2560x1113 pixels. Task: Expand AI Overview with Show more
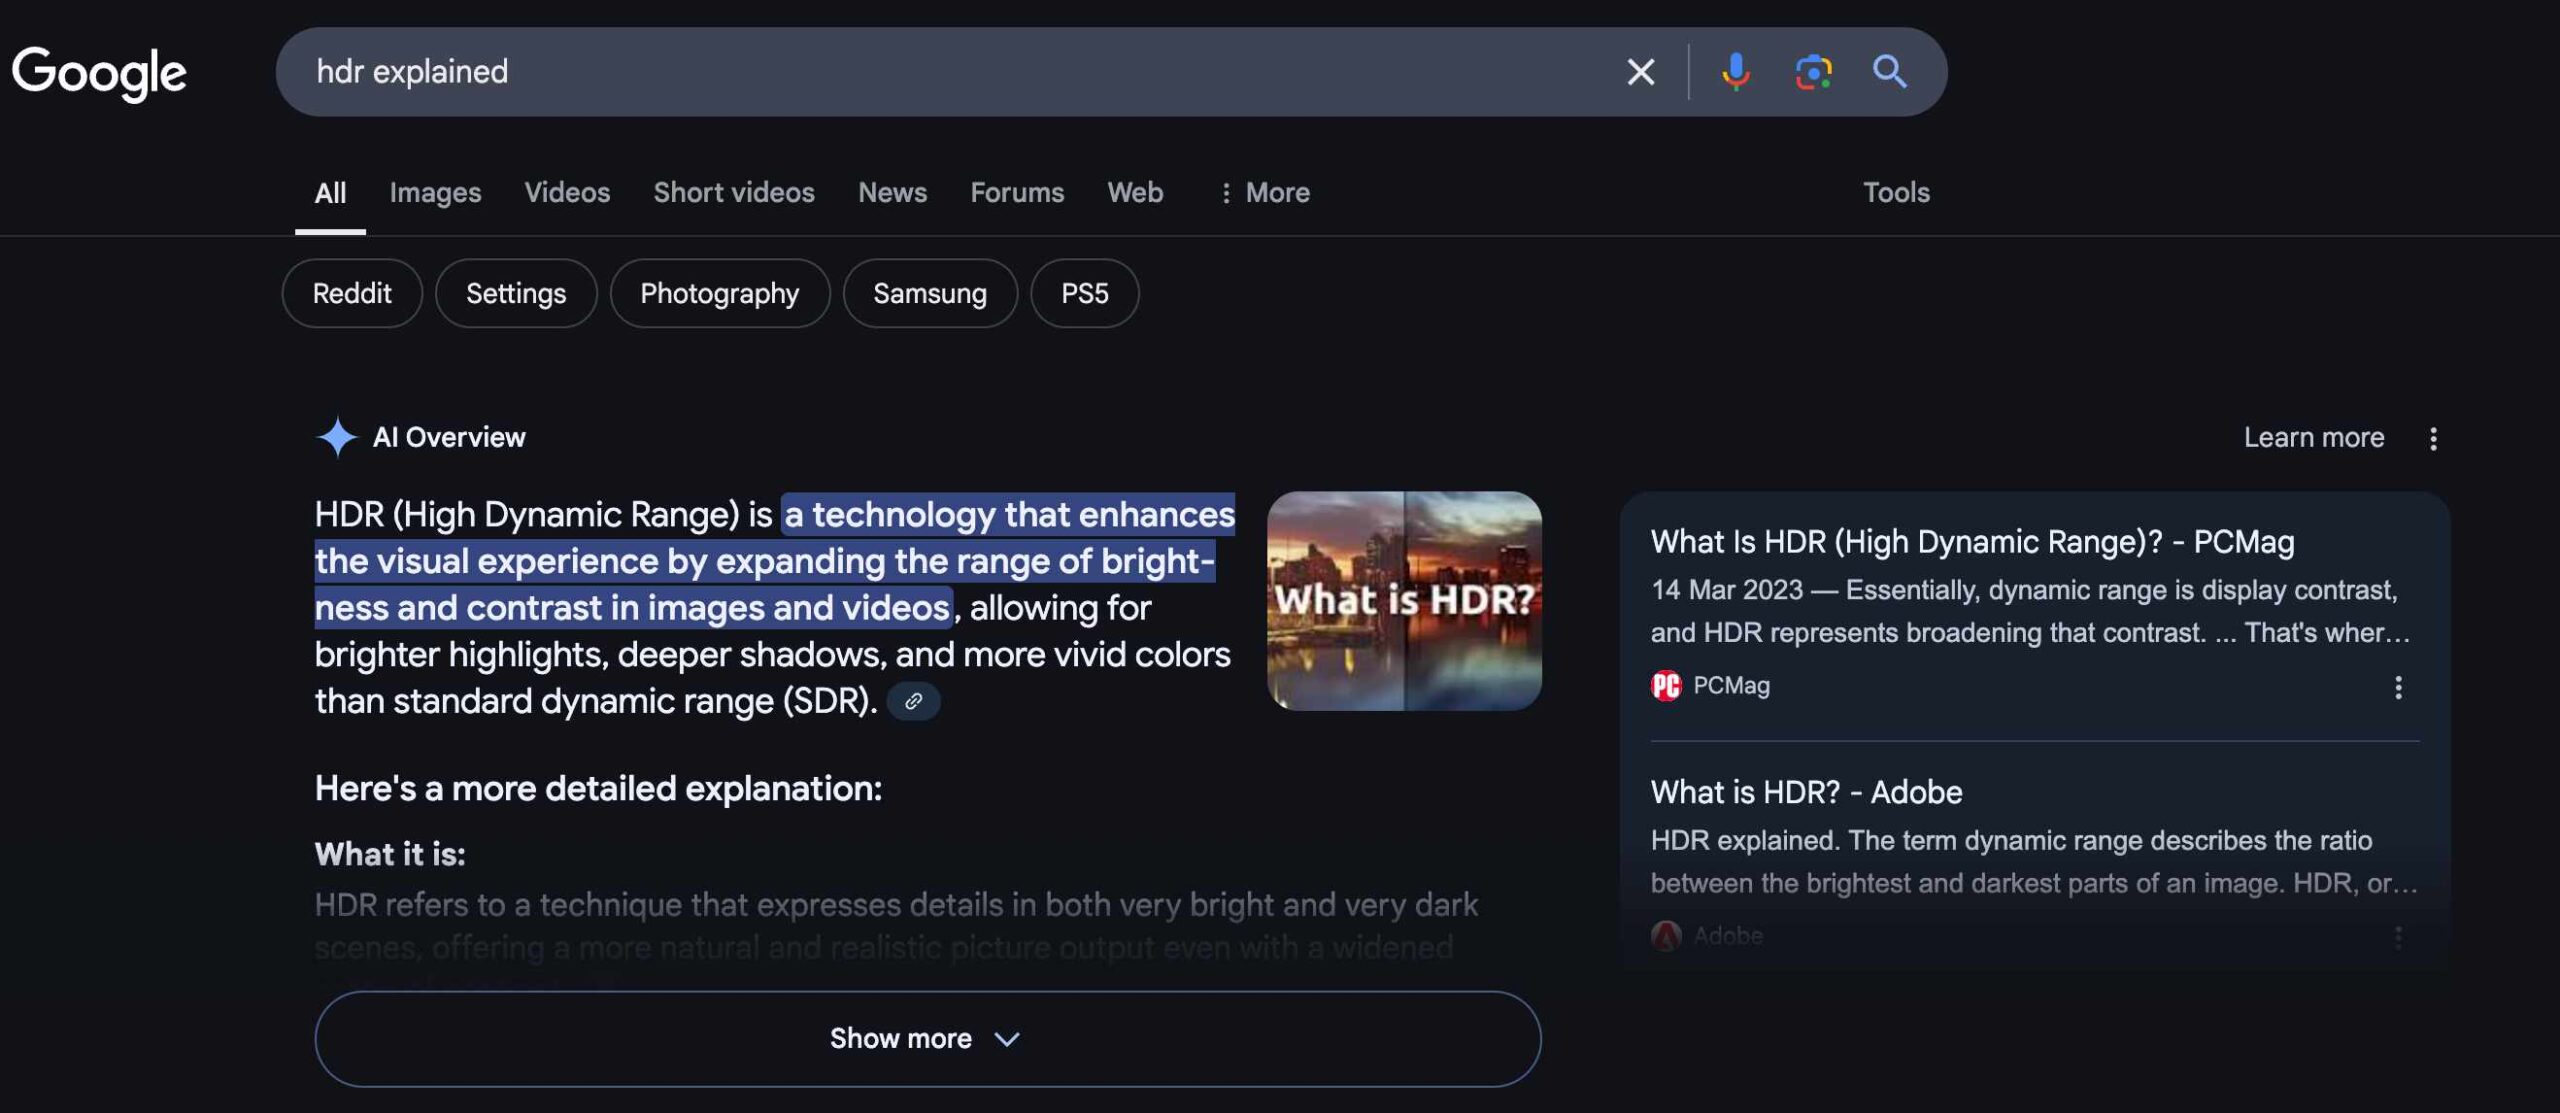927,1039
